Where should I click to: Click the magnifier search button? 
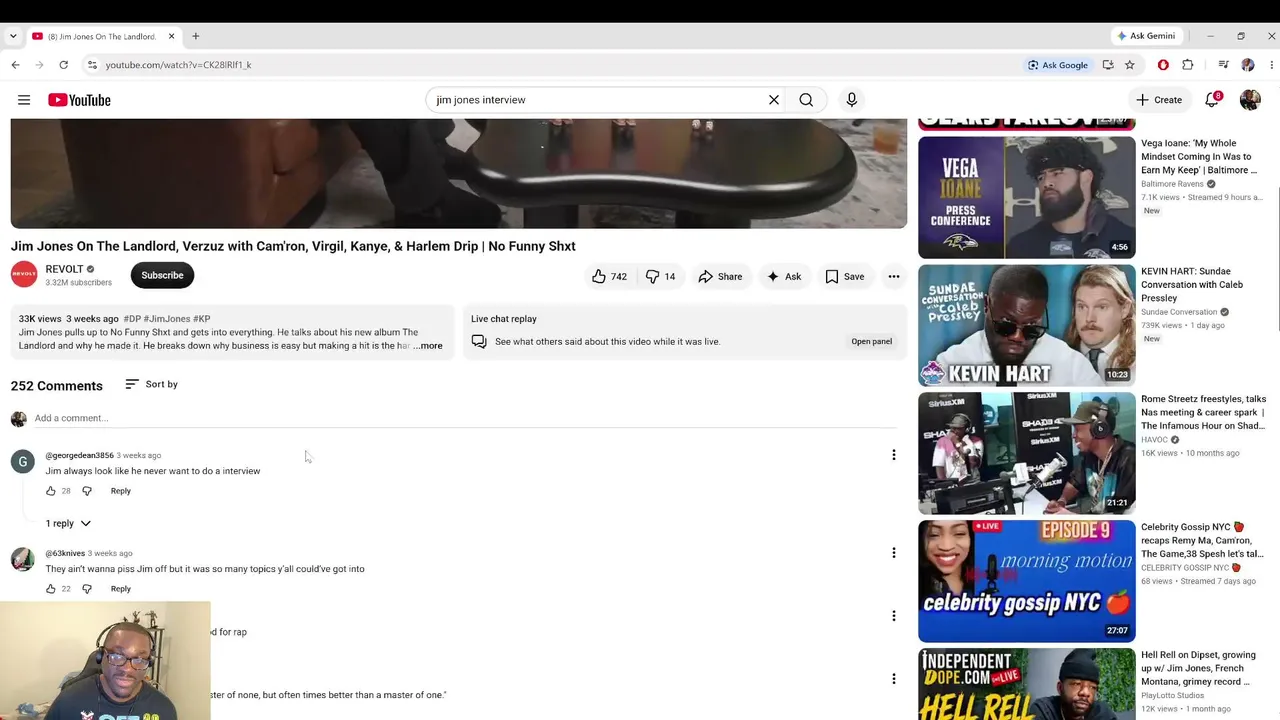(806, 100)
